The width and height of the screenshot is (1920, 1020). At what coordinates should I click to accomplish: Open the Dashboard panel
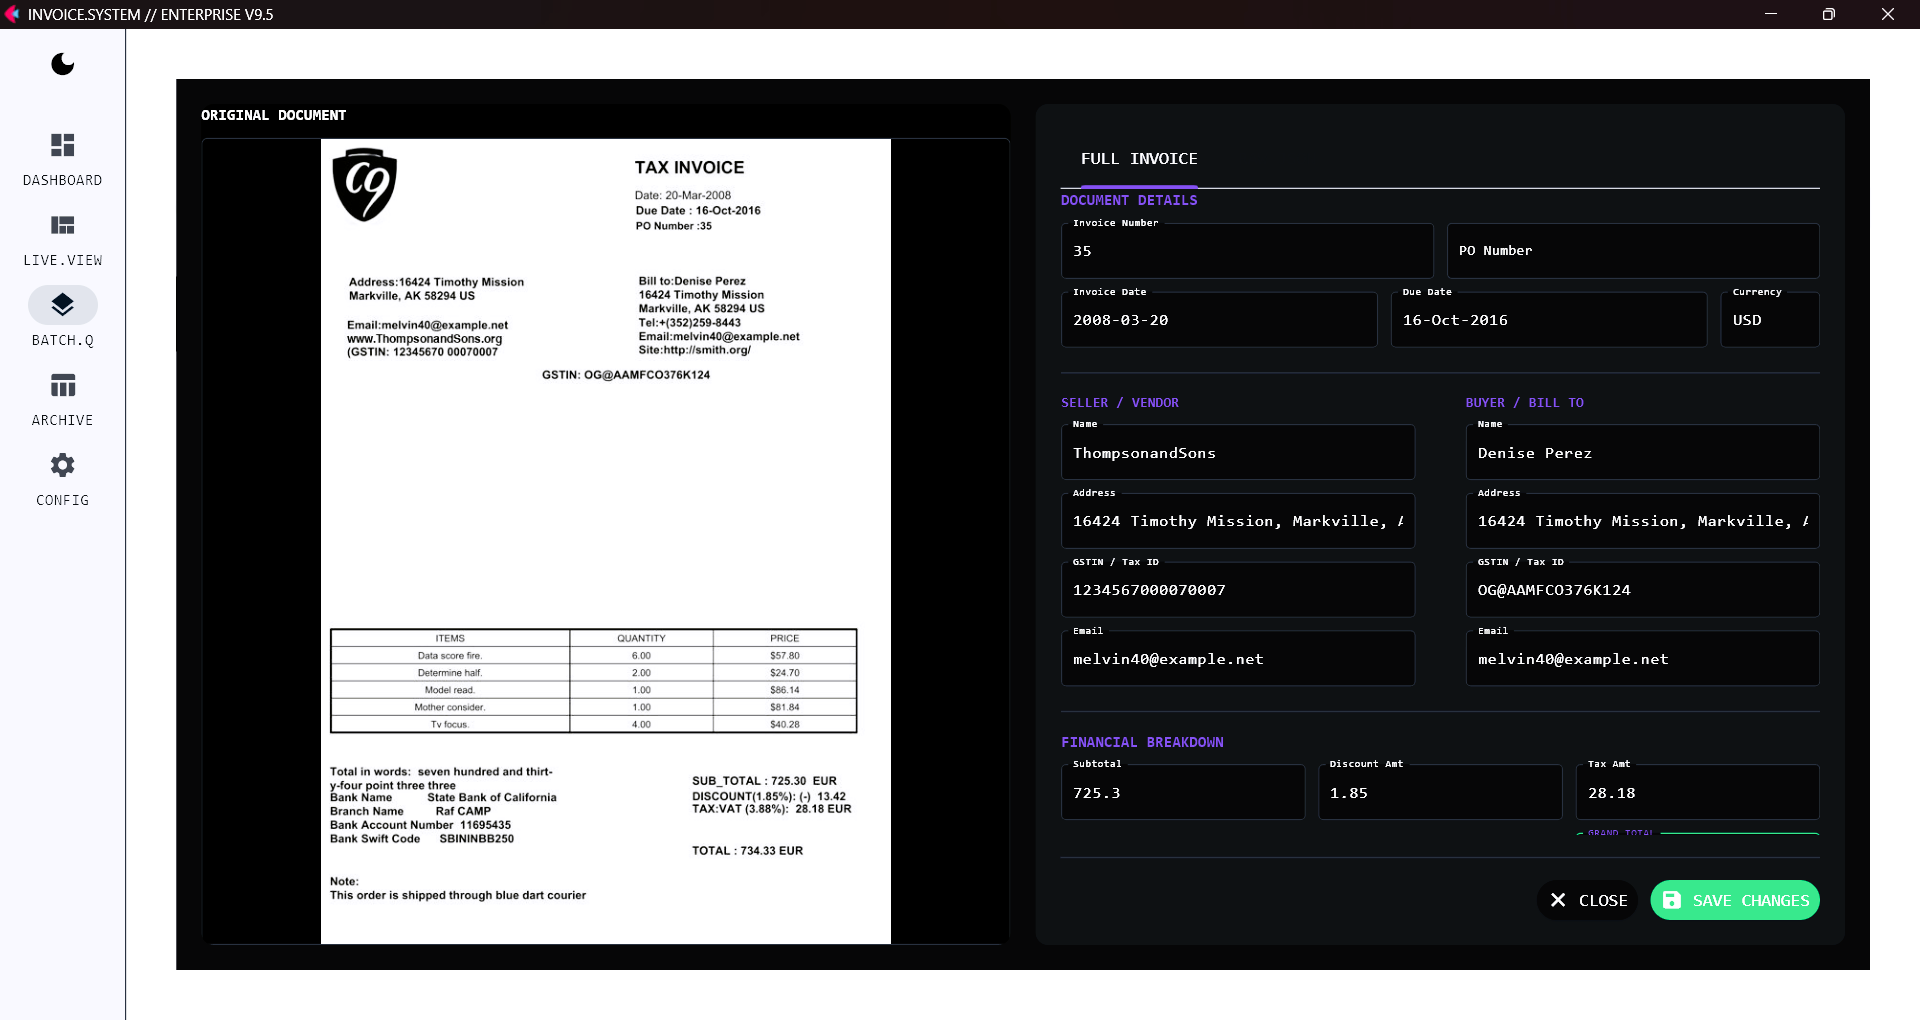pos(62,146)
